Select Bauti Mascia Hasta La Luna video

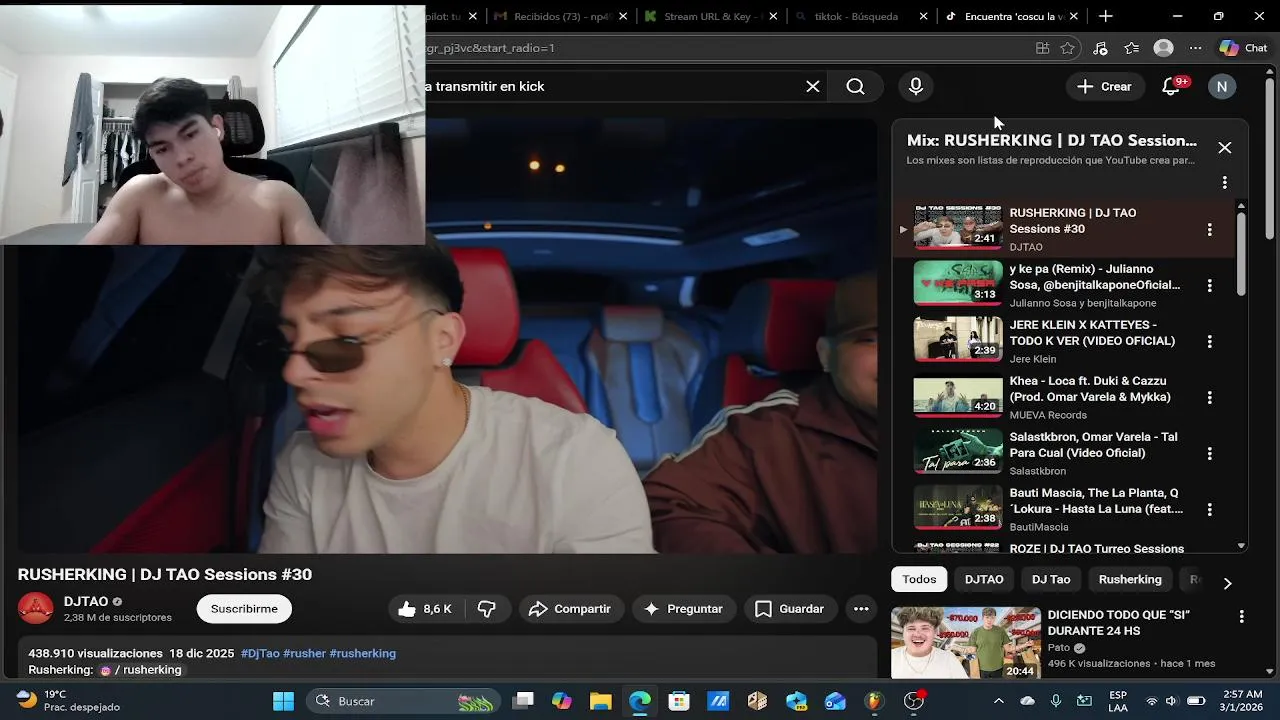coord(1096,501)
